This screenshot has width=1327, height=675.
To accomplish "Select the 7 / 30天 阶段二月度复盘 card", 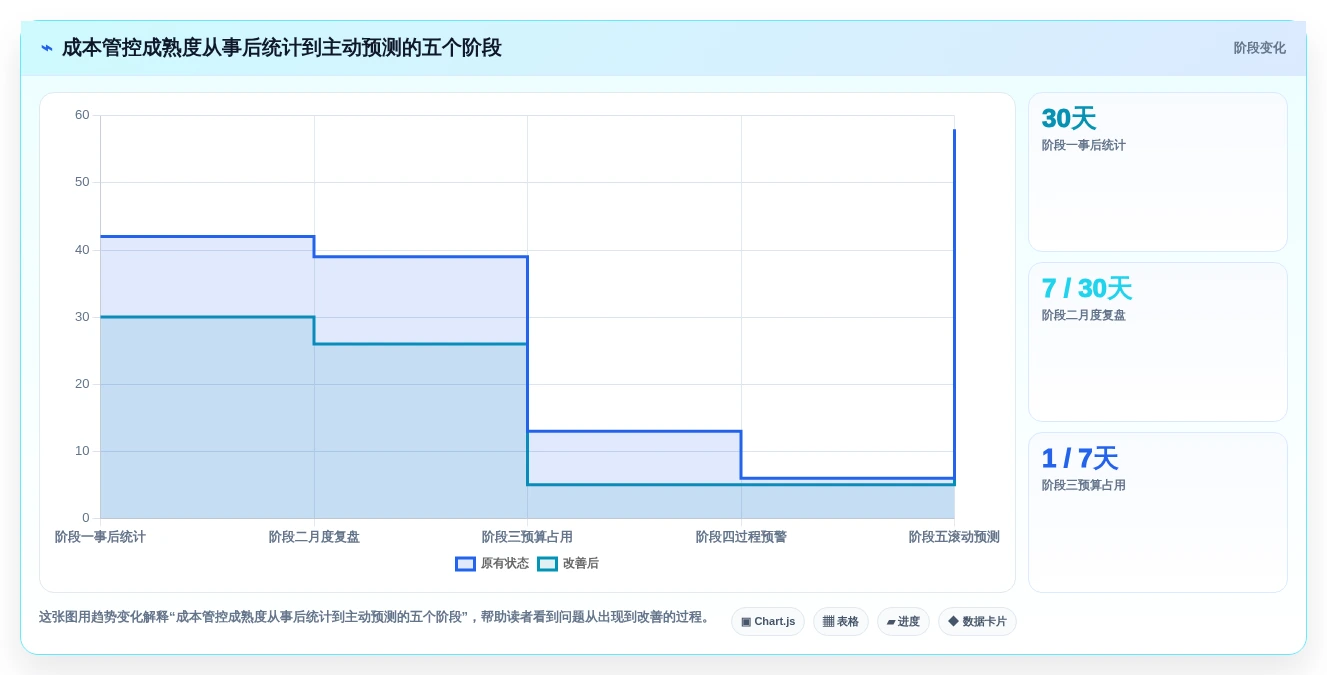I will coord(1158,342).
